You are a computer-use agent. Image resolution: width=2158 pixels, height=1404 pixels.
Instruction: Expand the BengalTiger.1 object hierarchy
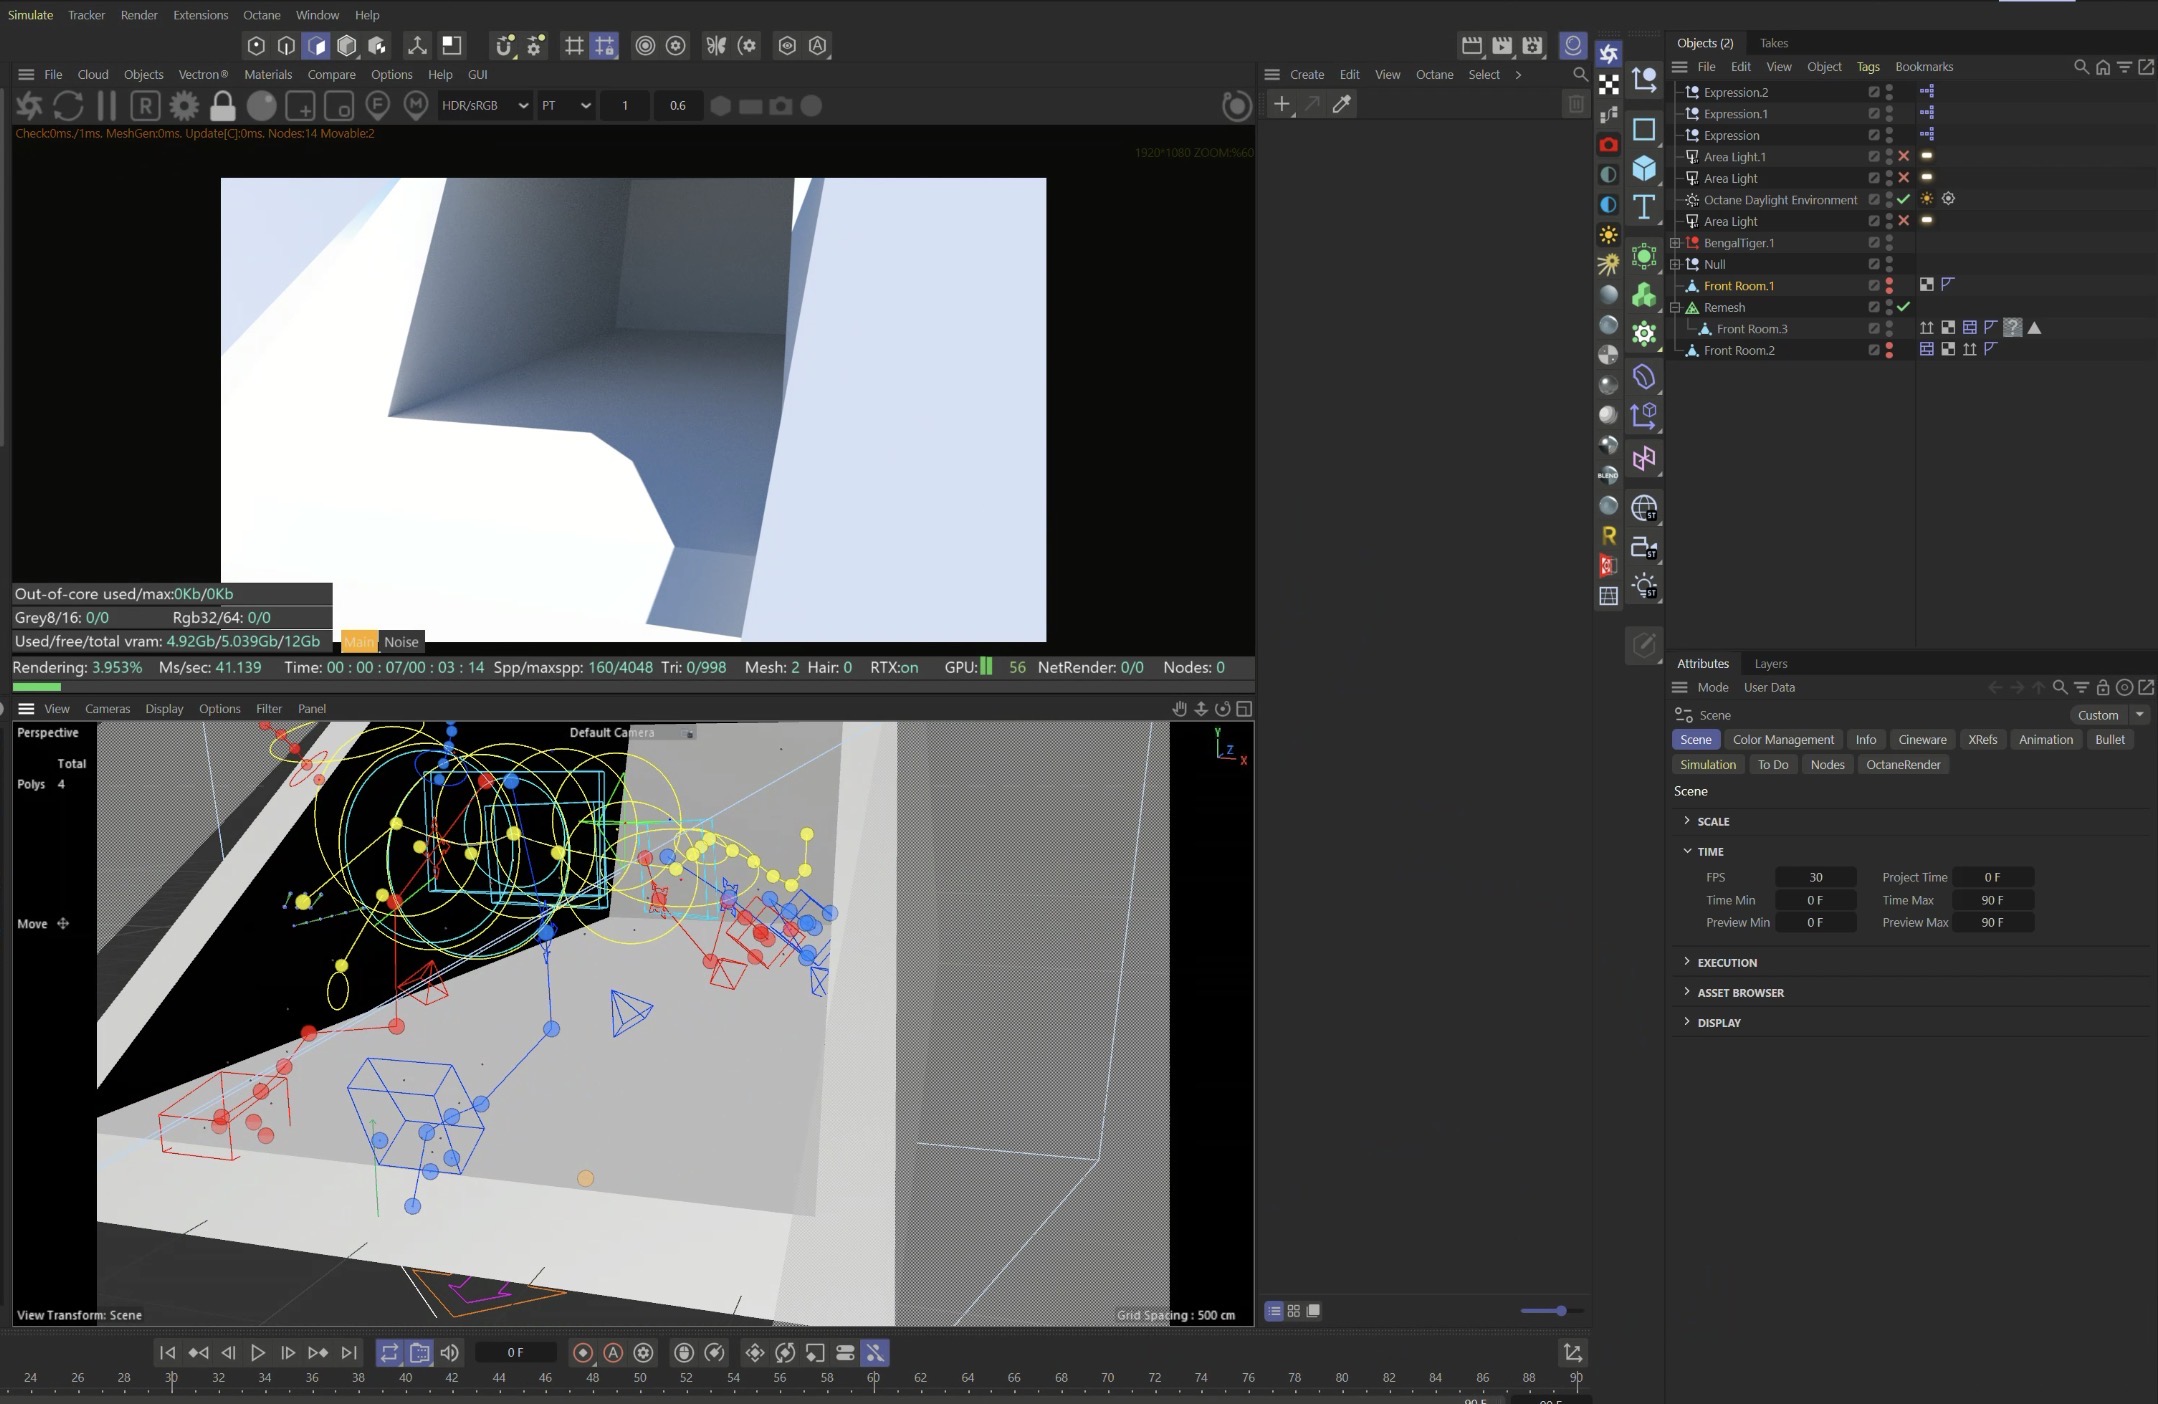coord(1675,243)
